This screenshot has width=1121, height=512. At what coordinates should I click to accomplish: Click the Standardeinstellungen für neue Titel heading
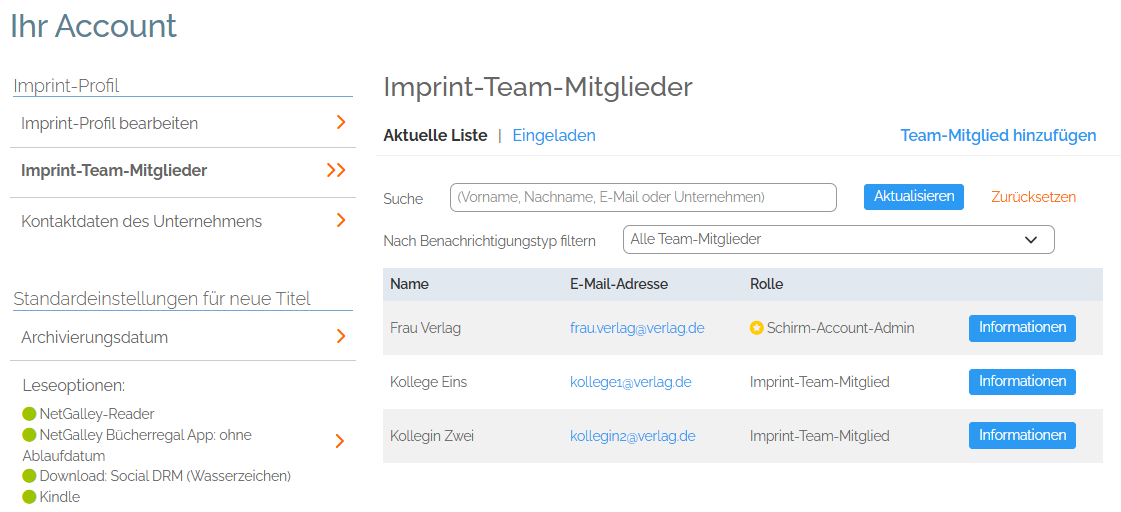click(x=162, y=298)
